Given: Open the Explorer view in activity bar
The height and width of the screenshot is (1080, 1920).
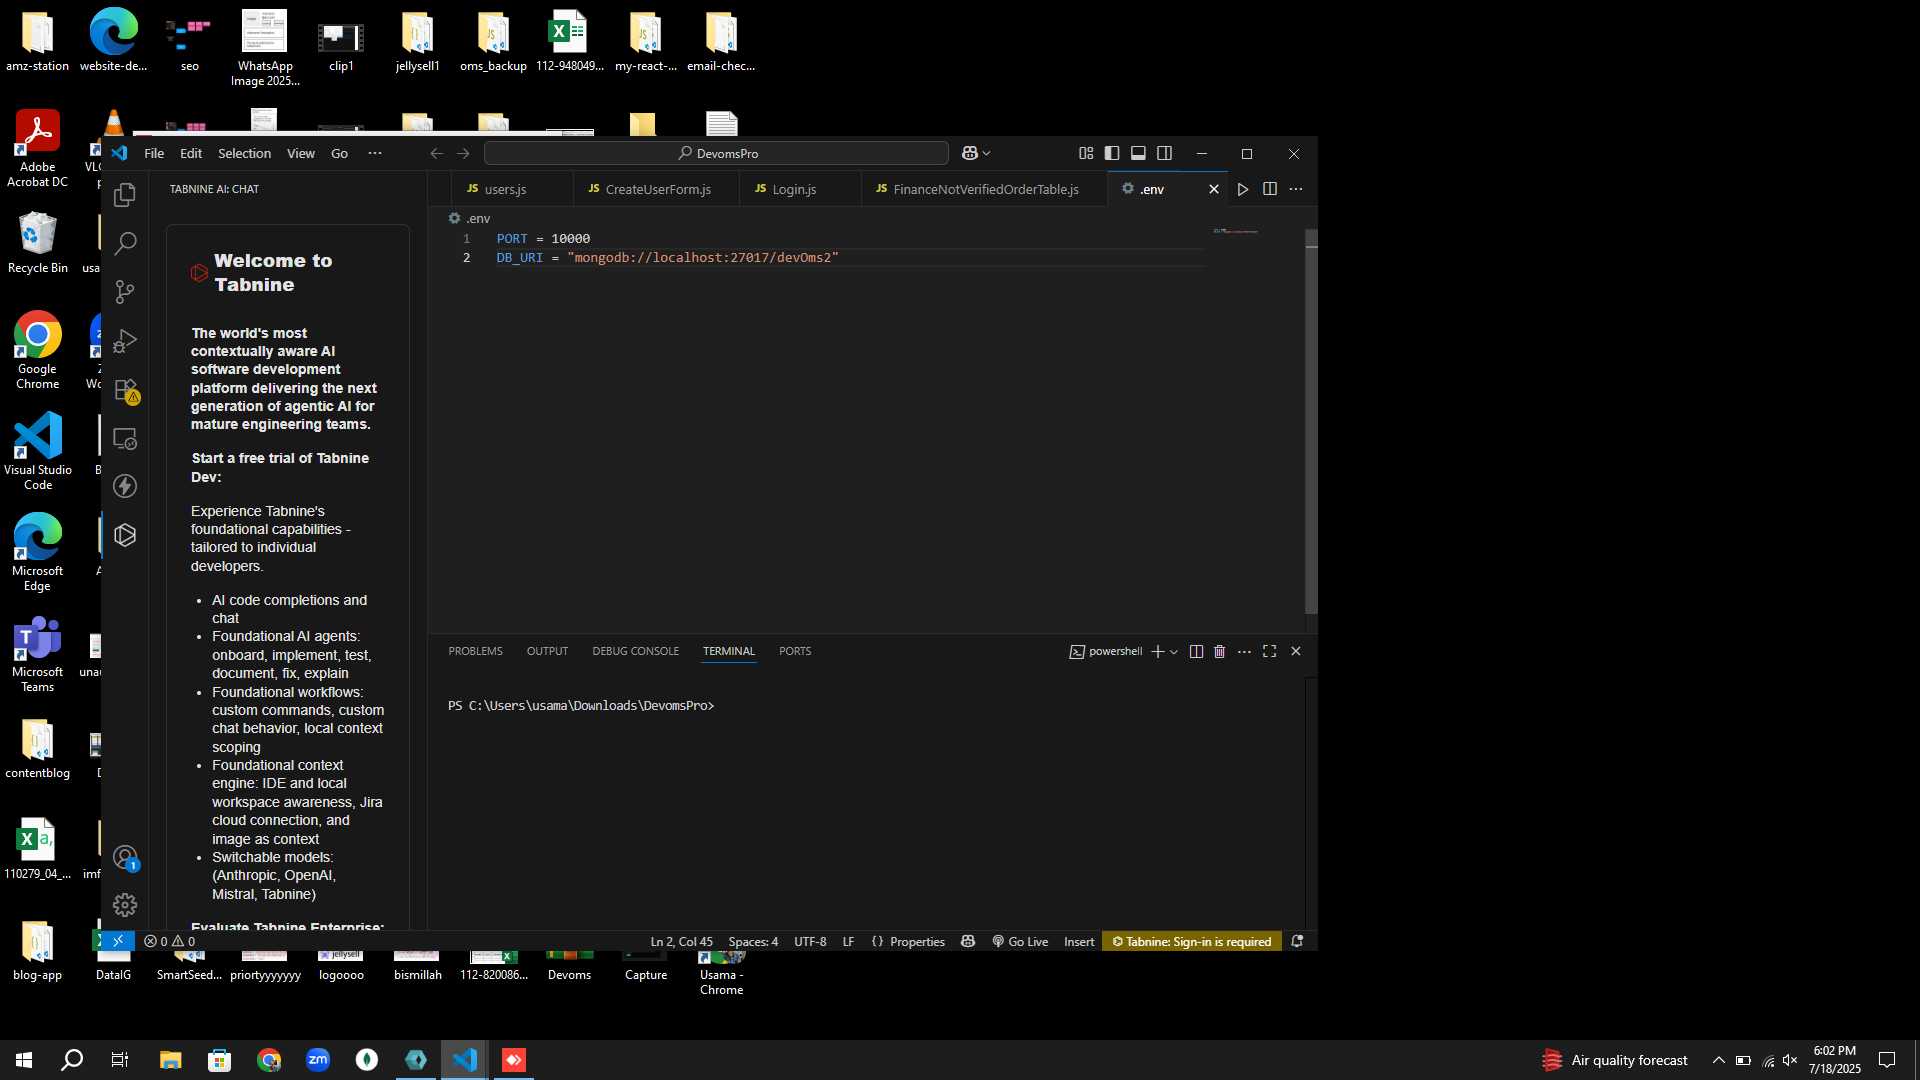Looking at the screenshot, I should (x=125, y=194).
